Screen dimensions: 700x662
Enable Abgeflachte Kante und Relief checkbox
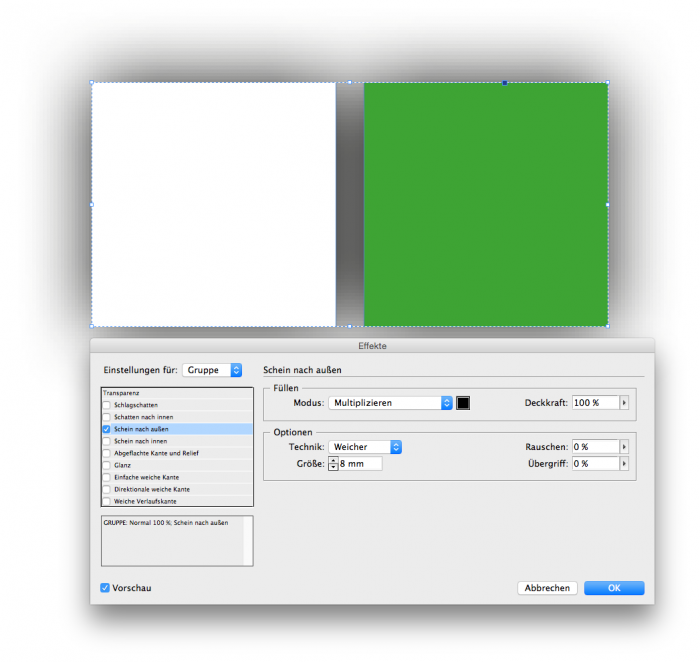pos(106,453)
